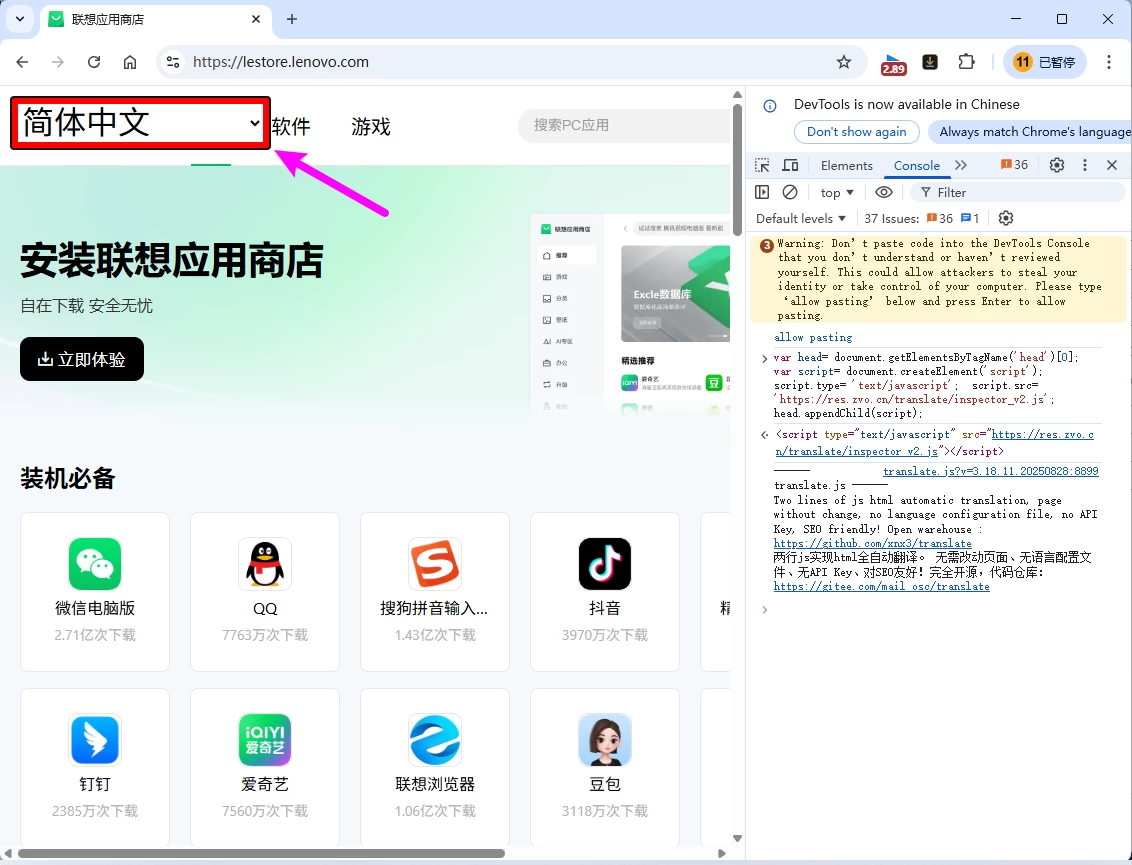Click the 'allow pasting' console text
The image size is (1132, 865).
click(x=813, y=337)
